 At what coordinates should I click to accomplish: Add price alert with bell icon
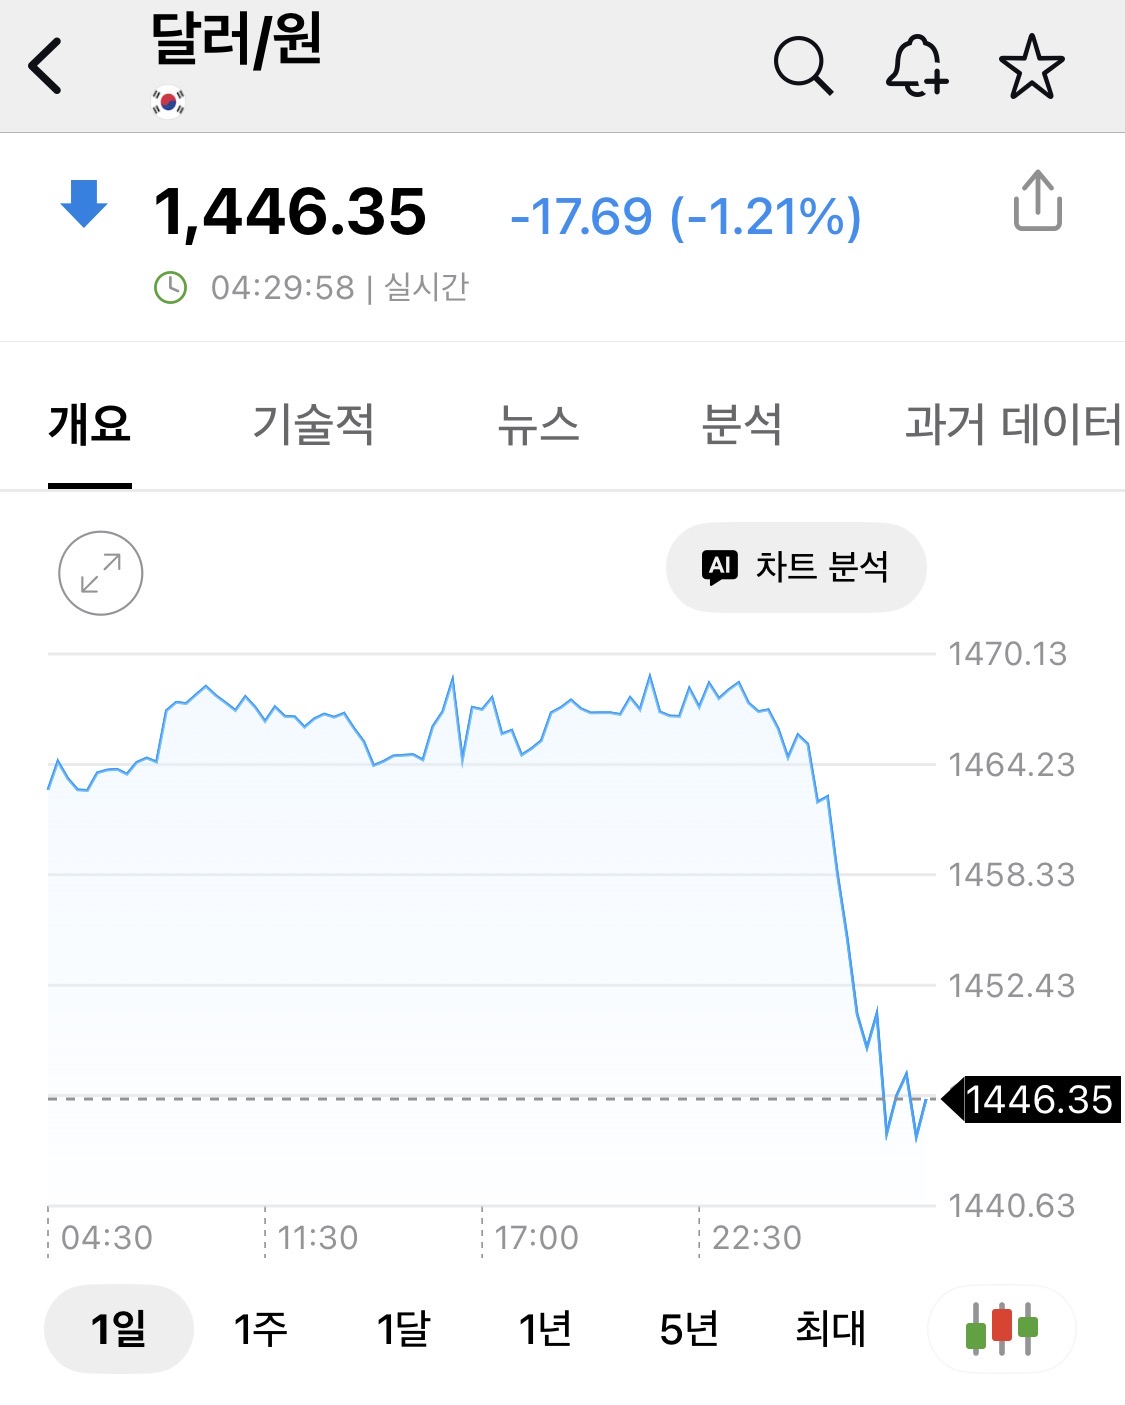coord(916,66)
